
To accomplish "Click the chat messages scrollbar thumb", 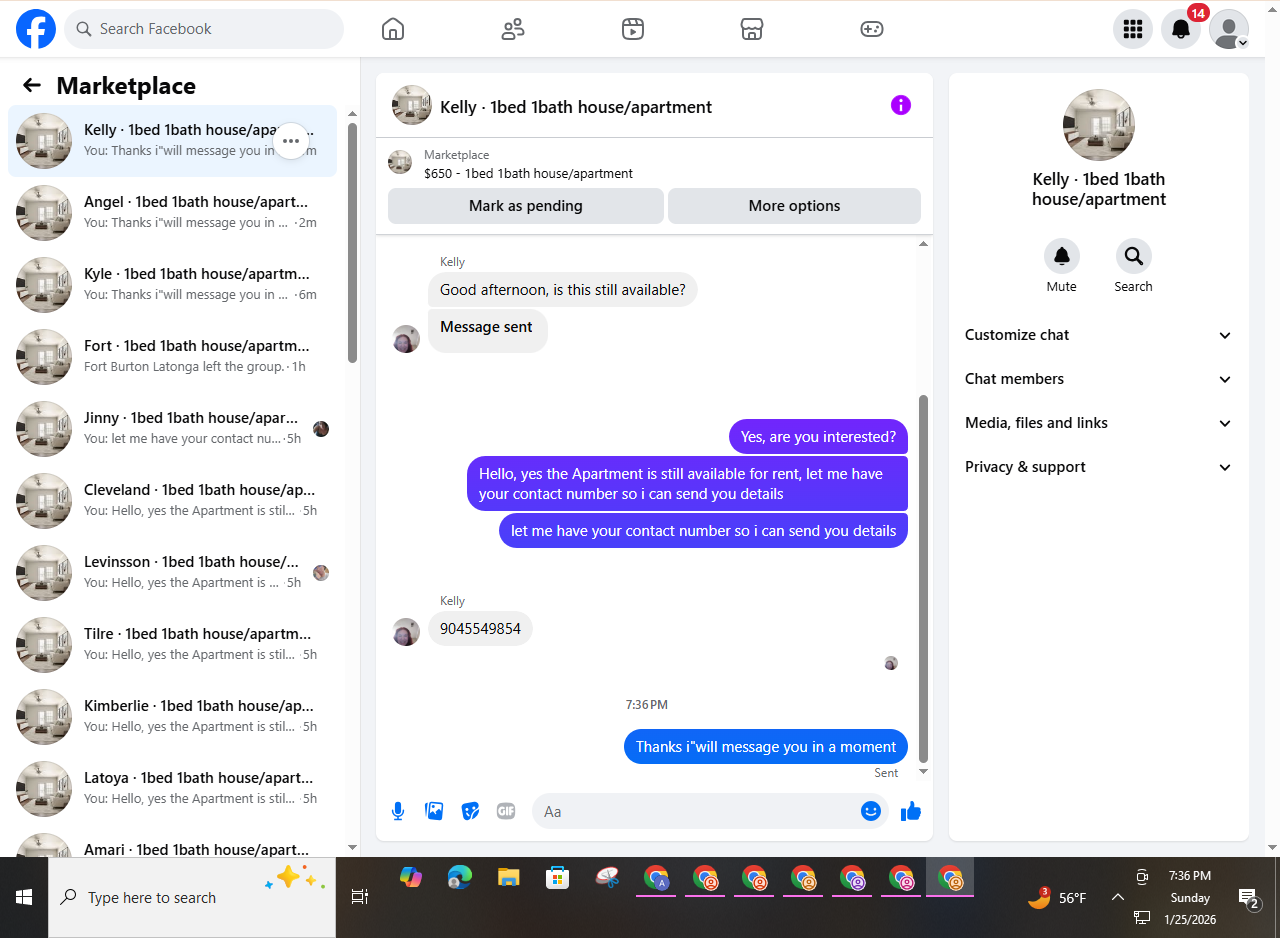I will 923,578.
